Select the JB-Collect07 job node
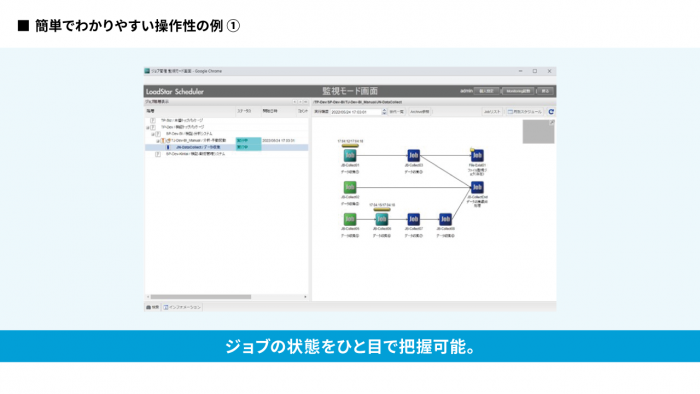 click(x=413, y=219)
